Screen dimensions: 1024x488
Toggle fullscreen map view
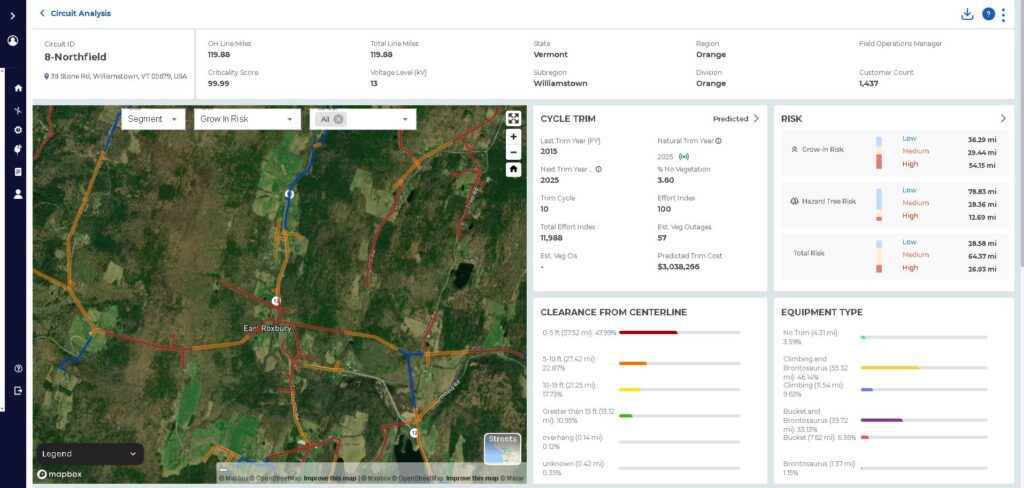pos(513,119)
